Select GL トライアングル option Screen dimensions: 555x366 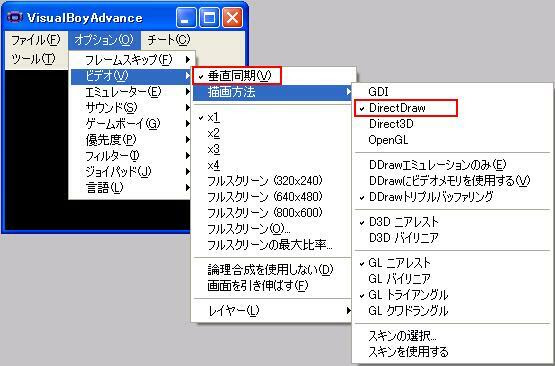click(453, 295)
